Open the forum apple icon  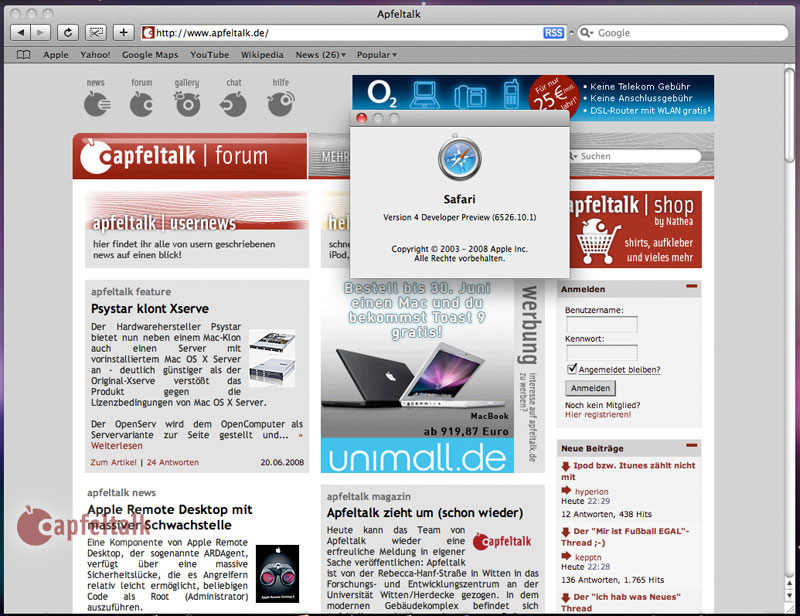(141, 104)
